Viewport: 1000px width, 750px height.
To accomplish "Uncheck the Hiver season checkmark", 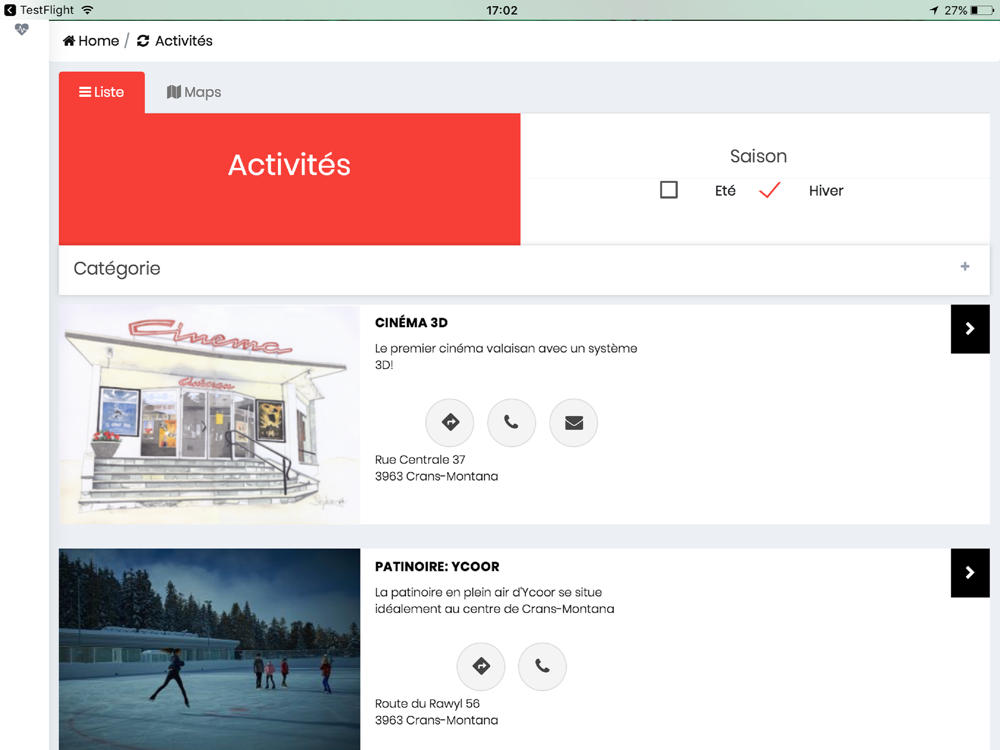I will 770,190.
